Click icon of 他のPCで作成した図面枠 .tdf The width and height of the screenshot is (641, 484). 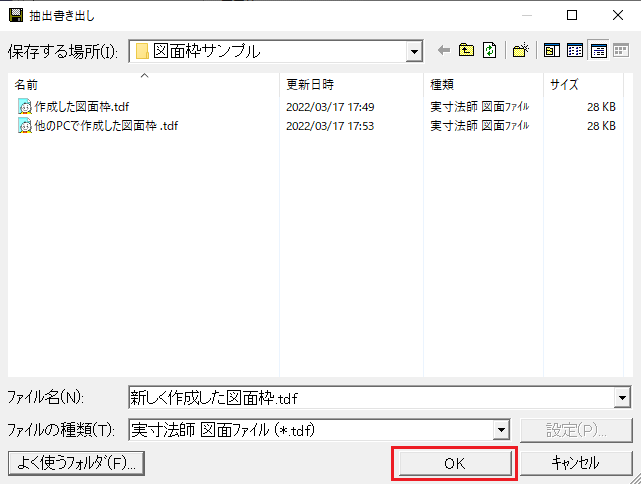click(25, 125)
